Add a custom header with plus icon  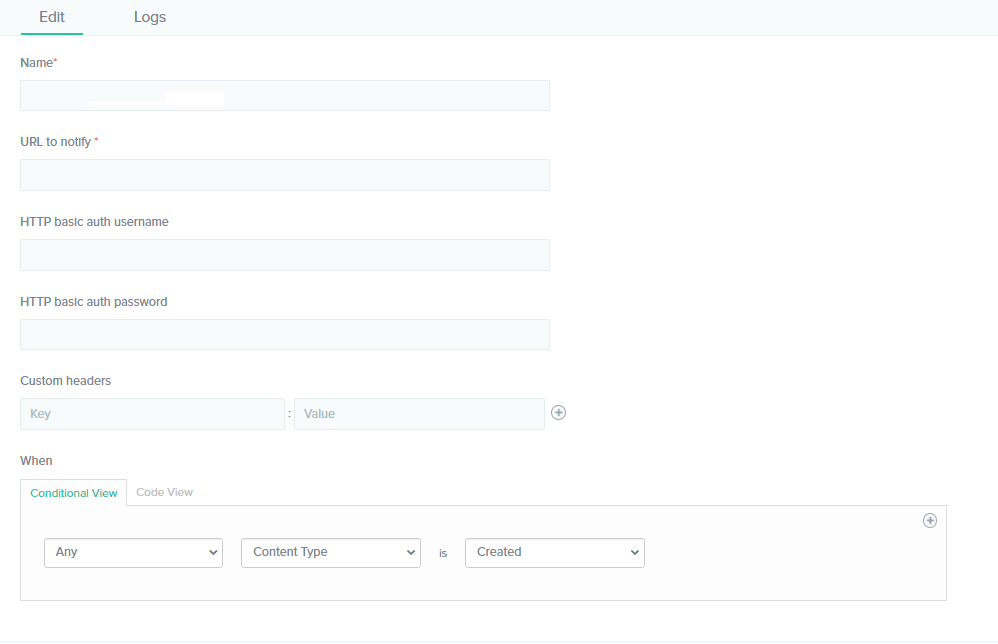tap(558, 413)
